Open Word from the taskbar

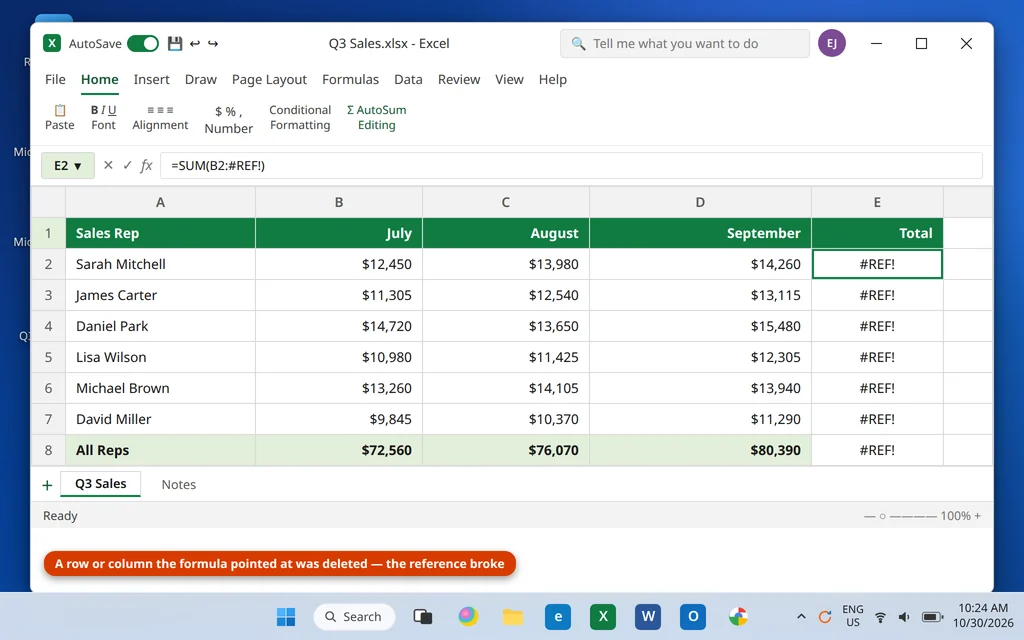[648, 616]
